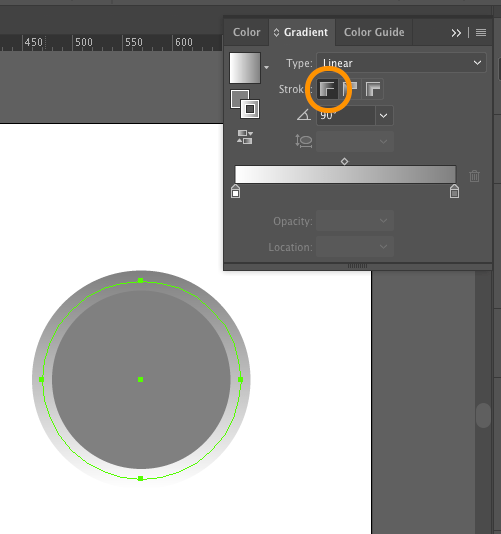Apply gradient across stroke option
501x534 pixels.
click(373, 89)
